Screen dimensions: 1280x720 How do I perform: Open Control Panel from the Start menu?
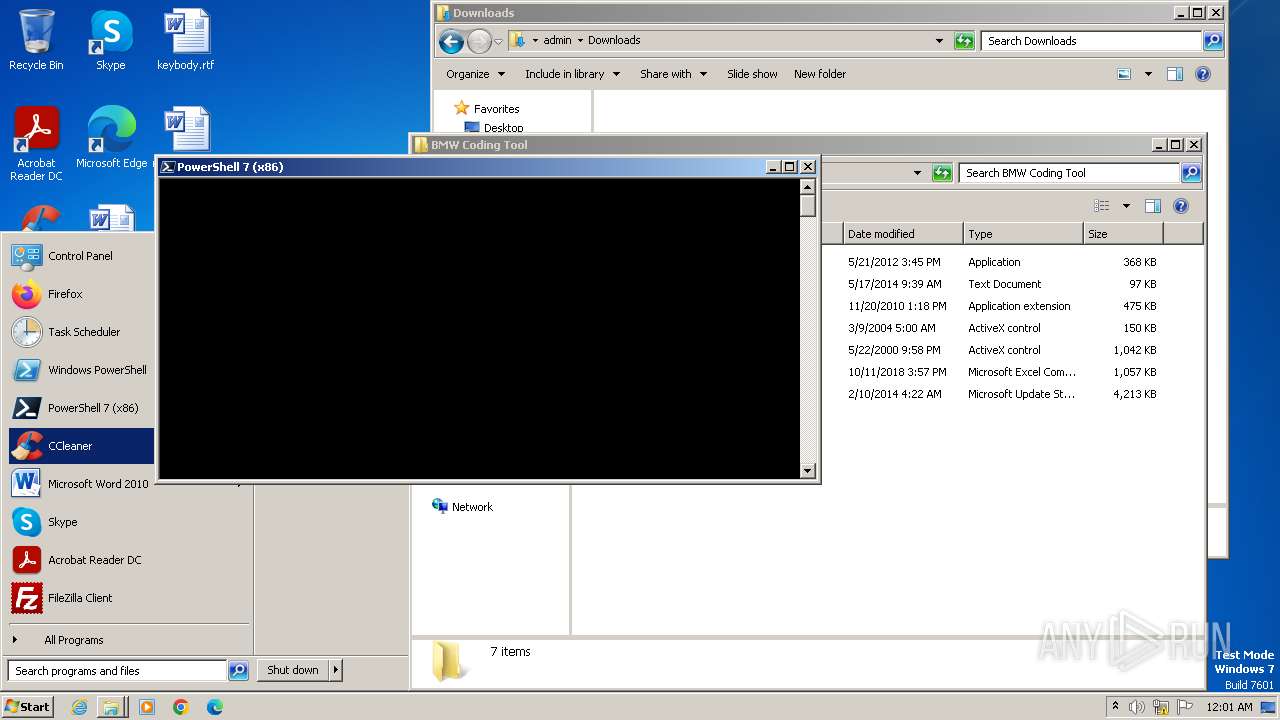(x=80, y=256)
